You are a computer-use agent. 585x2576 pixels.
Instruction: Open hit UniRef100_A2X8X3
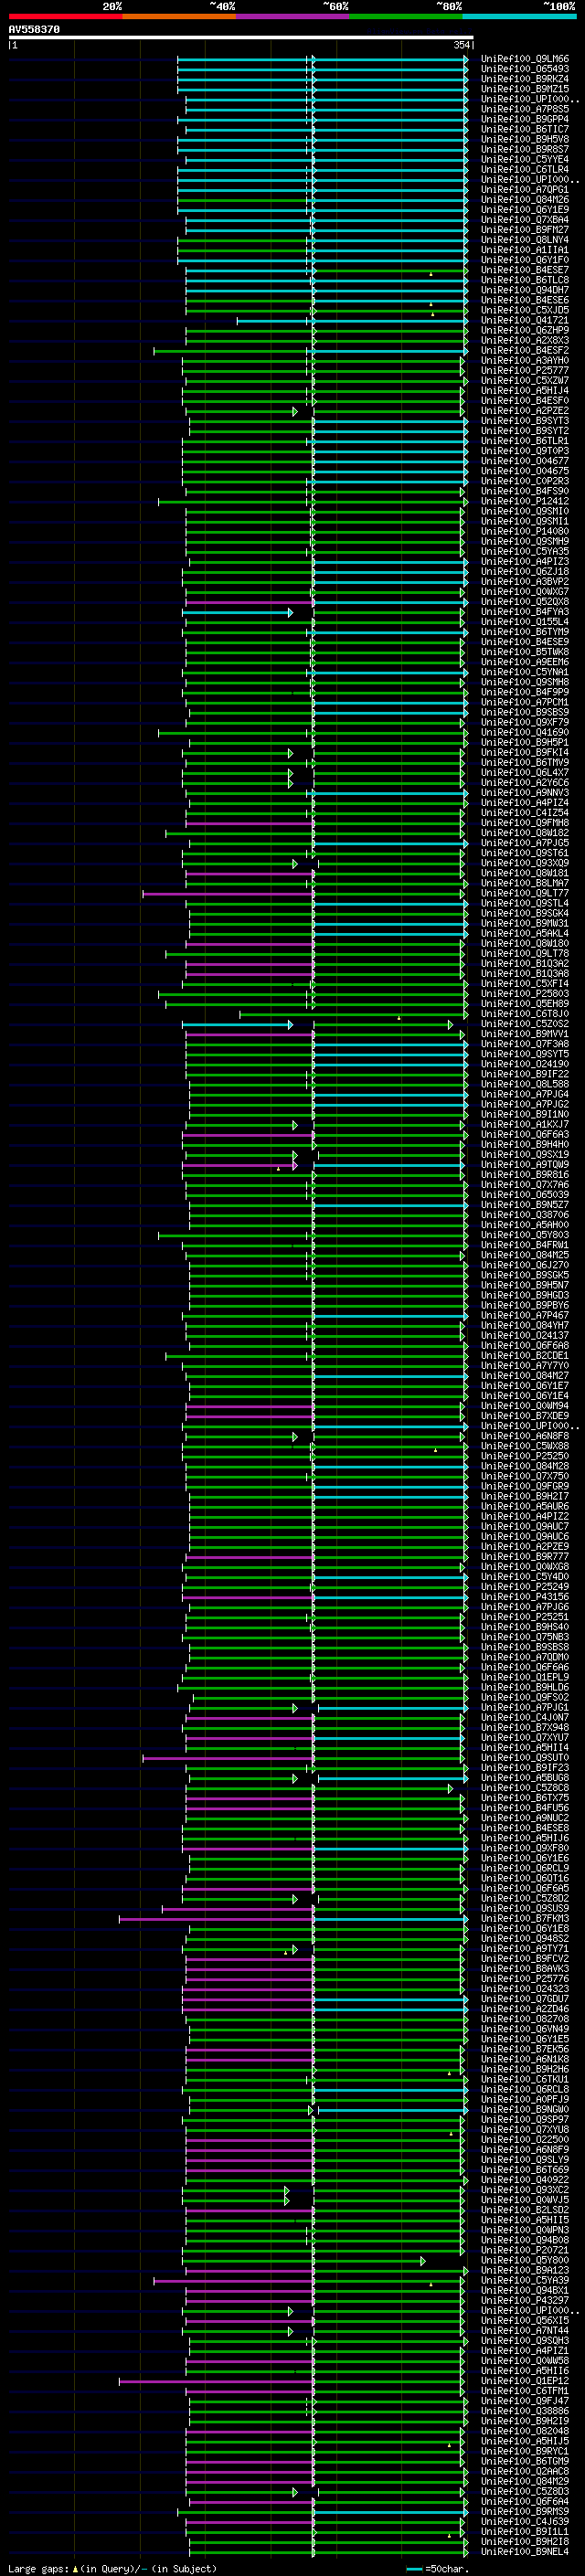coord(525,340)
